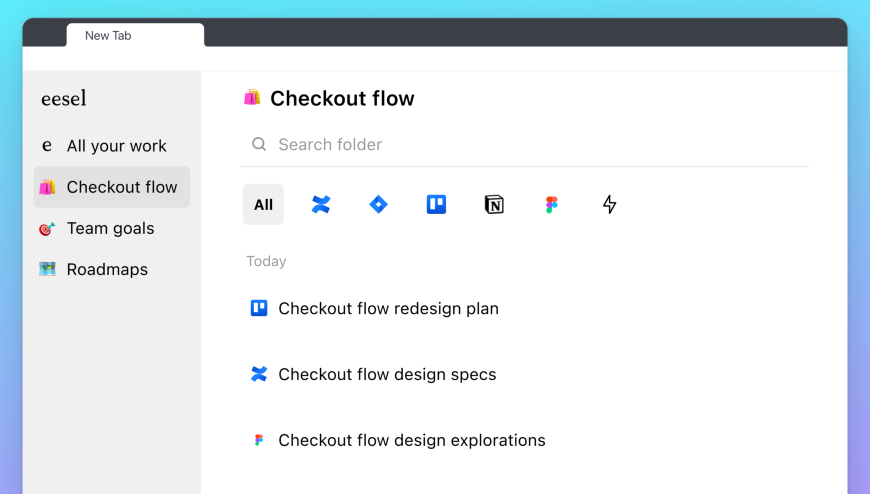Filter by Confluence icon
870x494 pixels.
[321, 204]
